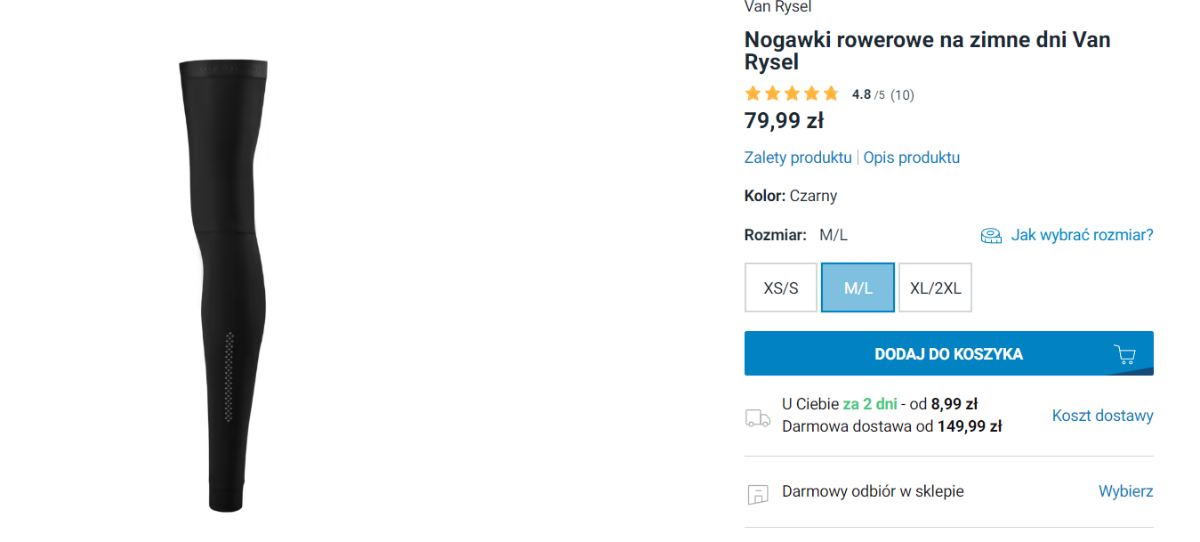The width and height of the screenshot is (1200, 542).
Task: Open the (10) reviews count
Action: tap(902, 95)
